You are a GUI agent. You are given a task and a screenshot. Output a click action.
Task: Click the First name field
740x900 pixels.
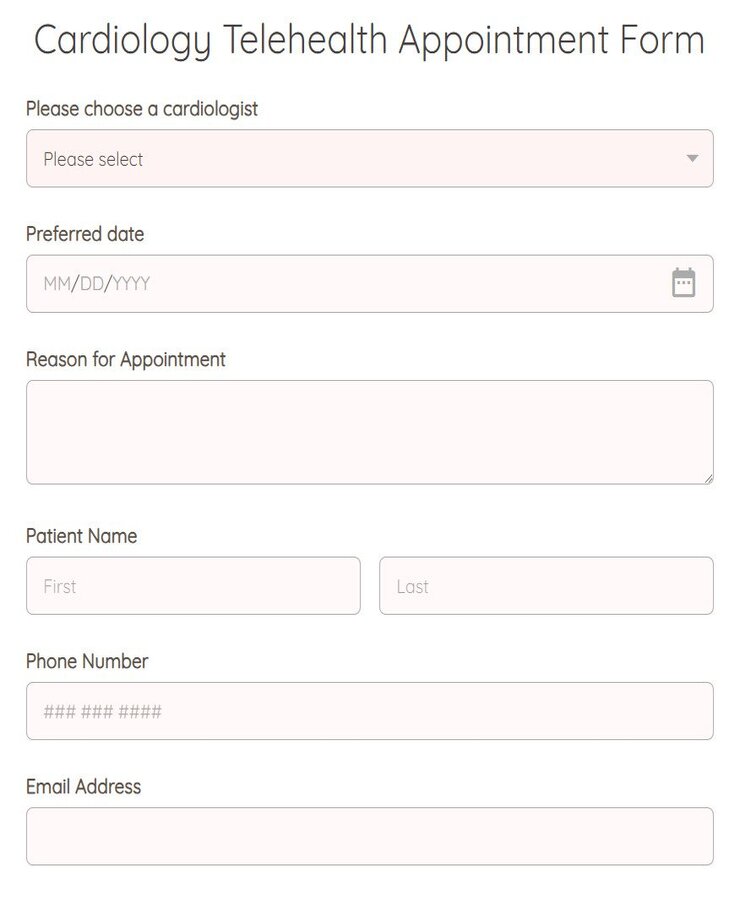(x=193, y=586)
